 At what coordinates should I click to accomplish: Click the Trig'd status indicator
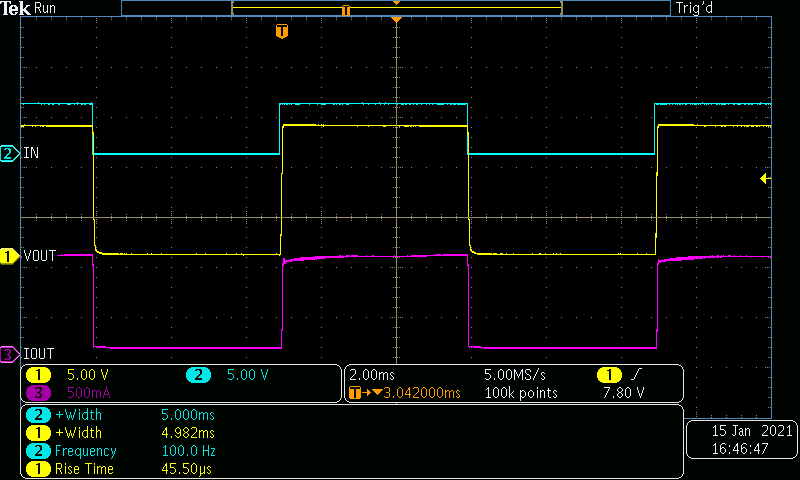point(694,8)
